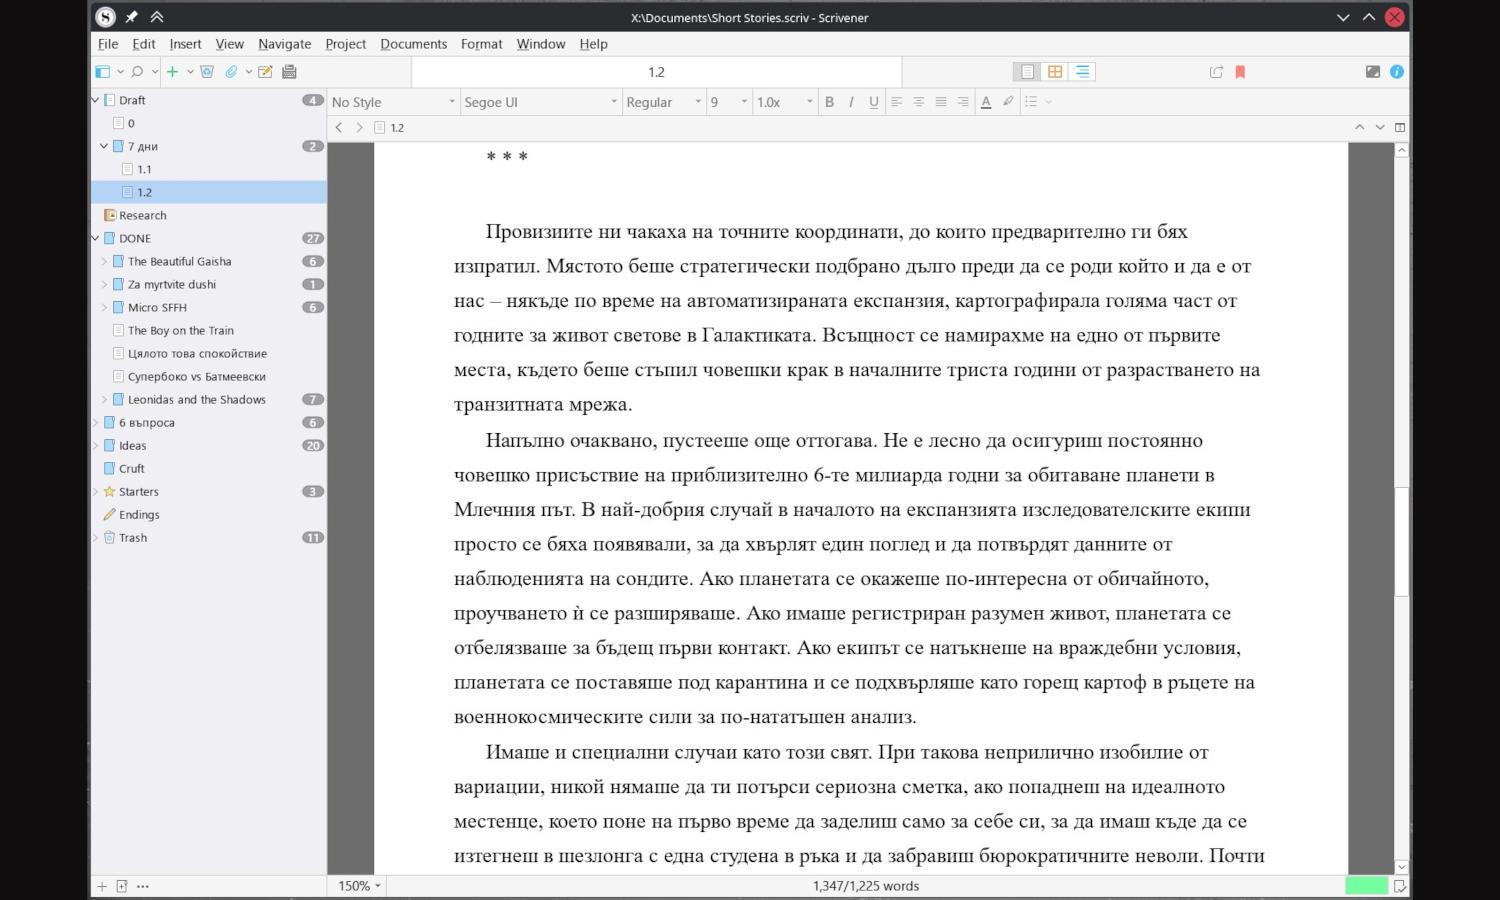Toggle bold formatting
This screenshot has height=900, width=1500.
tap(829, 102)
